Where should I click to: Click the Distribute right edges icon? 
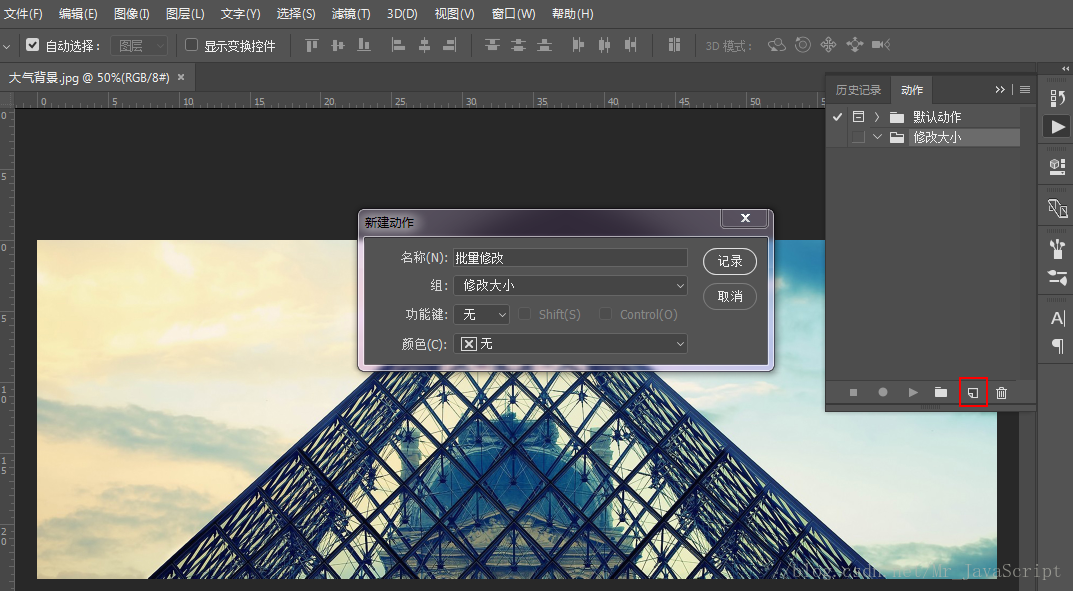tap(630, 45)
